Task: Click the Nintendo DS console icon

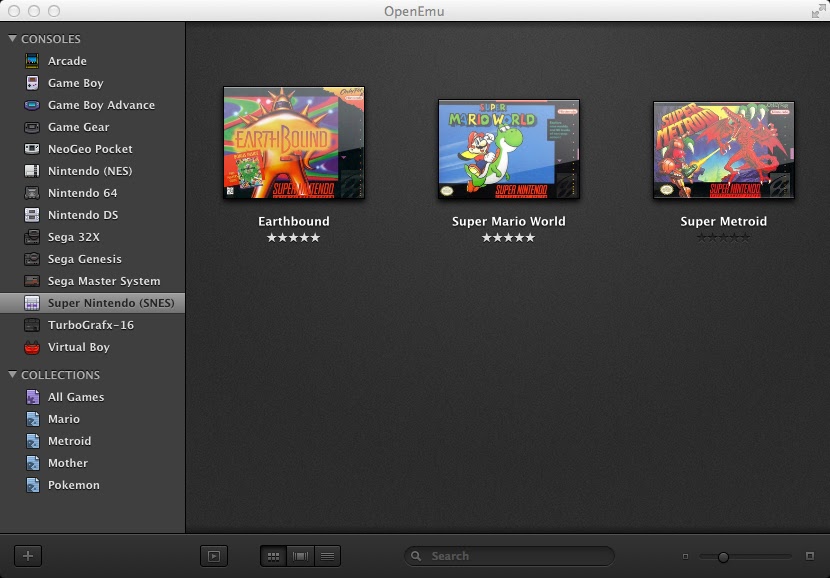Action: [32, 215]
